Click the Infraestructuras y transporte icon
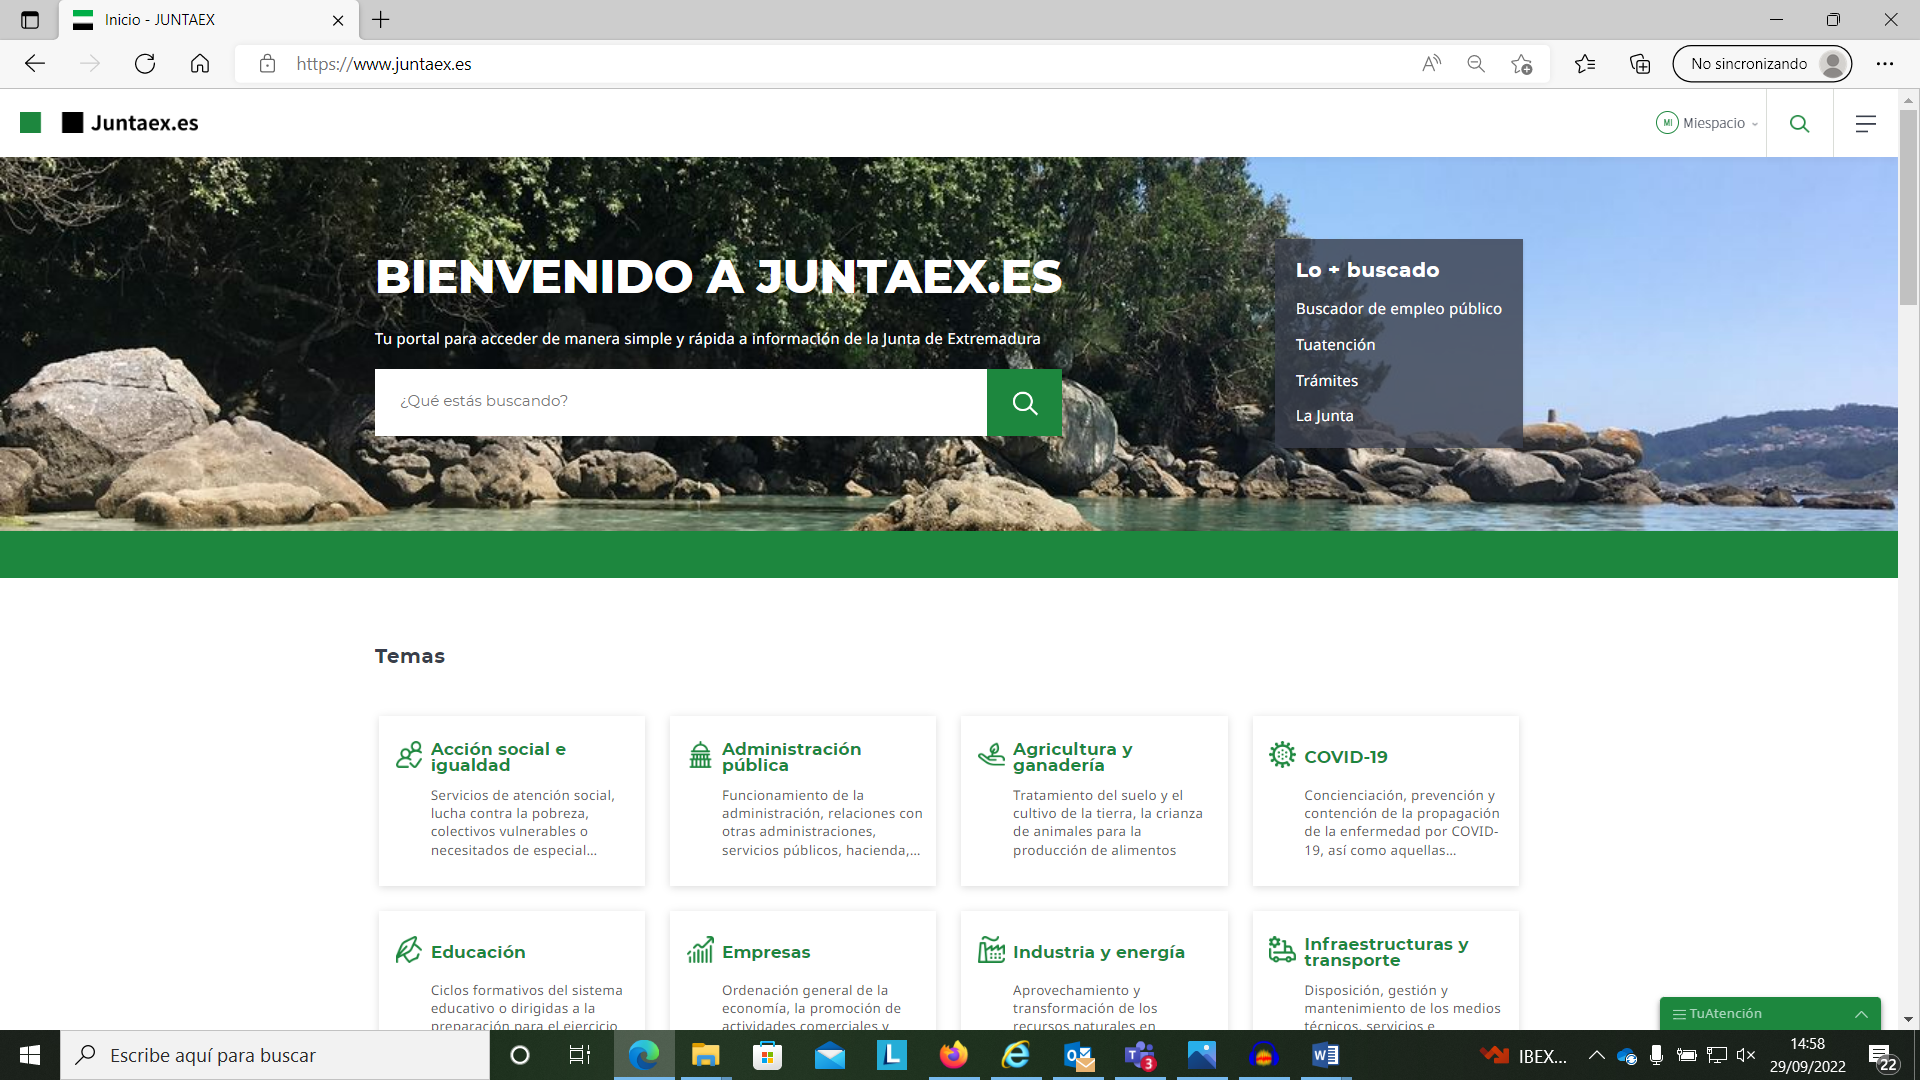1920x1080 pixels. click(1282, 950)
